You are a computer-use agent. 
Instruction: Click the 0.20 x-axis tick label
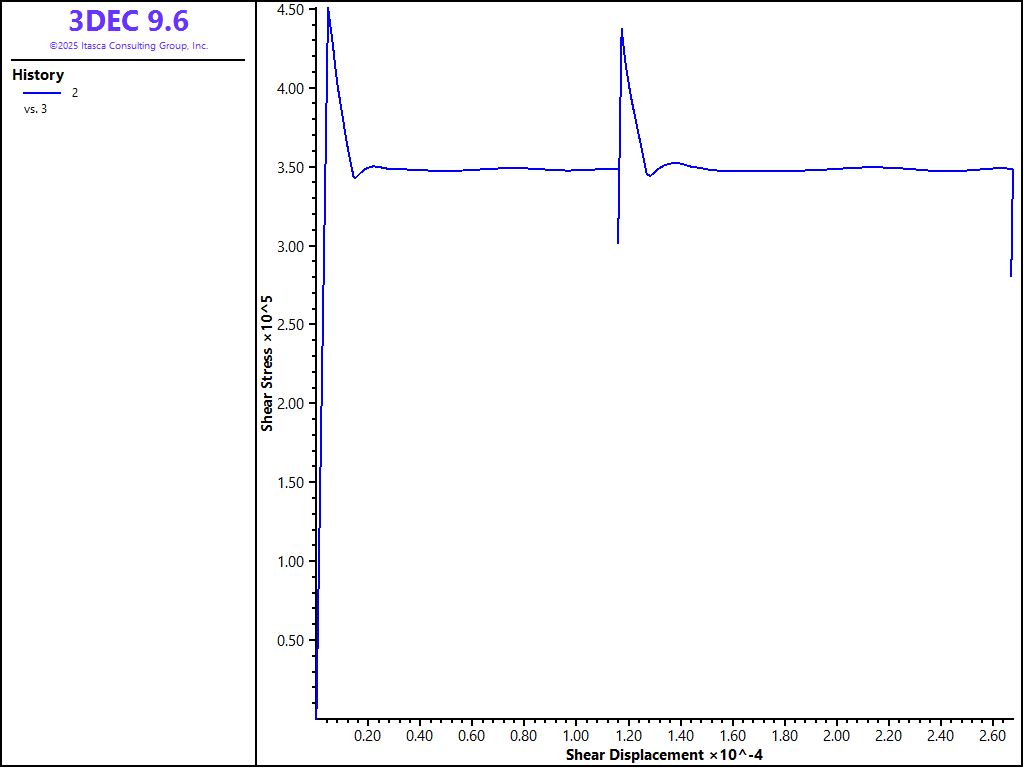click(x=368, y=736)
